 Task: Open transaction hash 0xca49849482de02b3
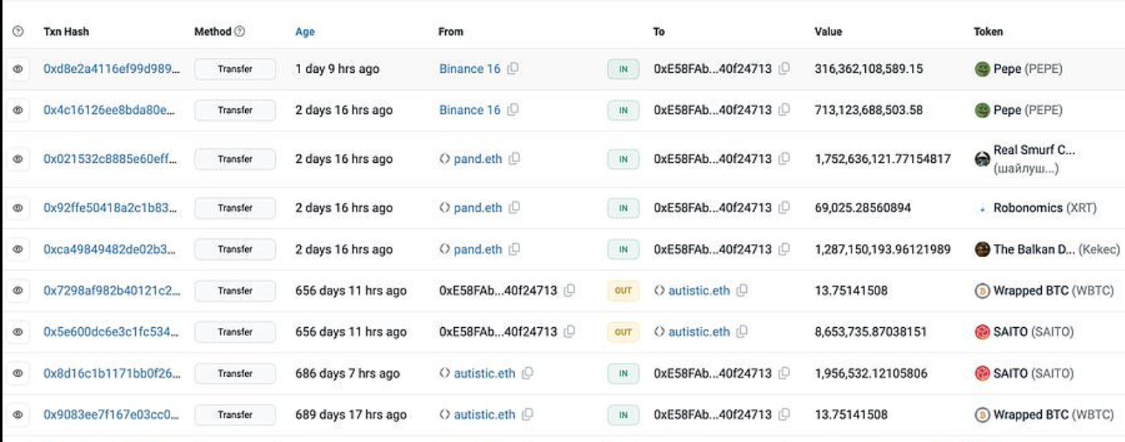110,249
